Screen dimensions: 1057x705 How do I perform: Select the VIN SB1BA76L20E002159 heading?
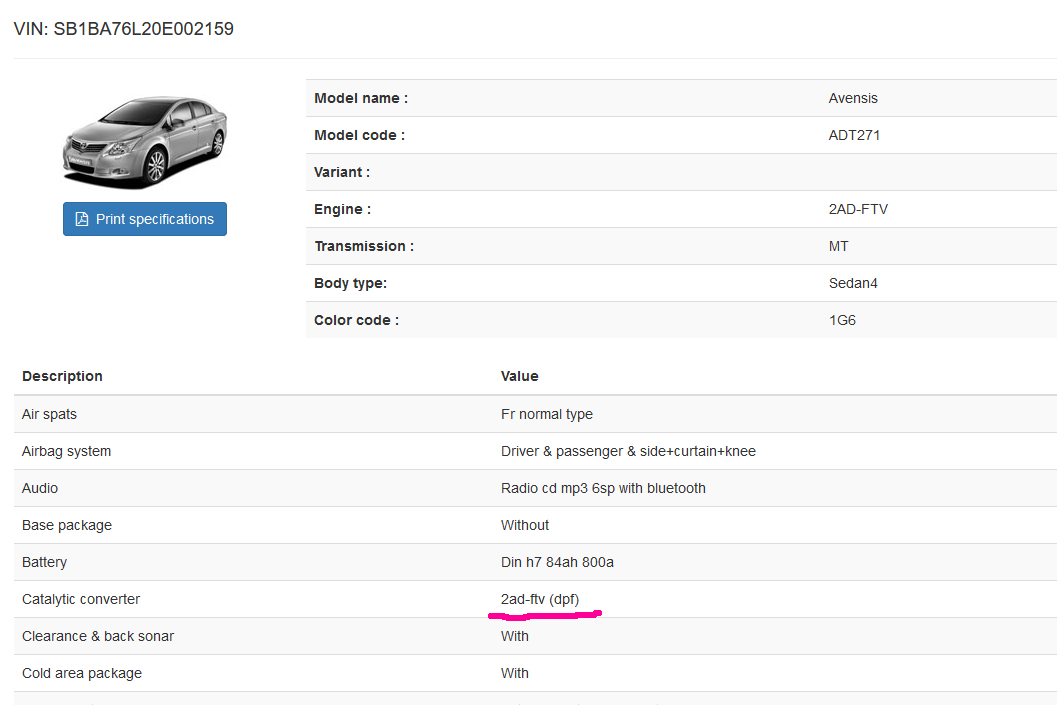(123, 29)
